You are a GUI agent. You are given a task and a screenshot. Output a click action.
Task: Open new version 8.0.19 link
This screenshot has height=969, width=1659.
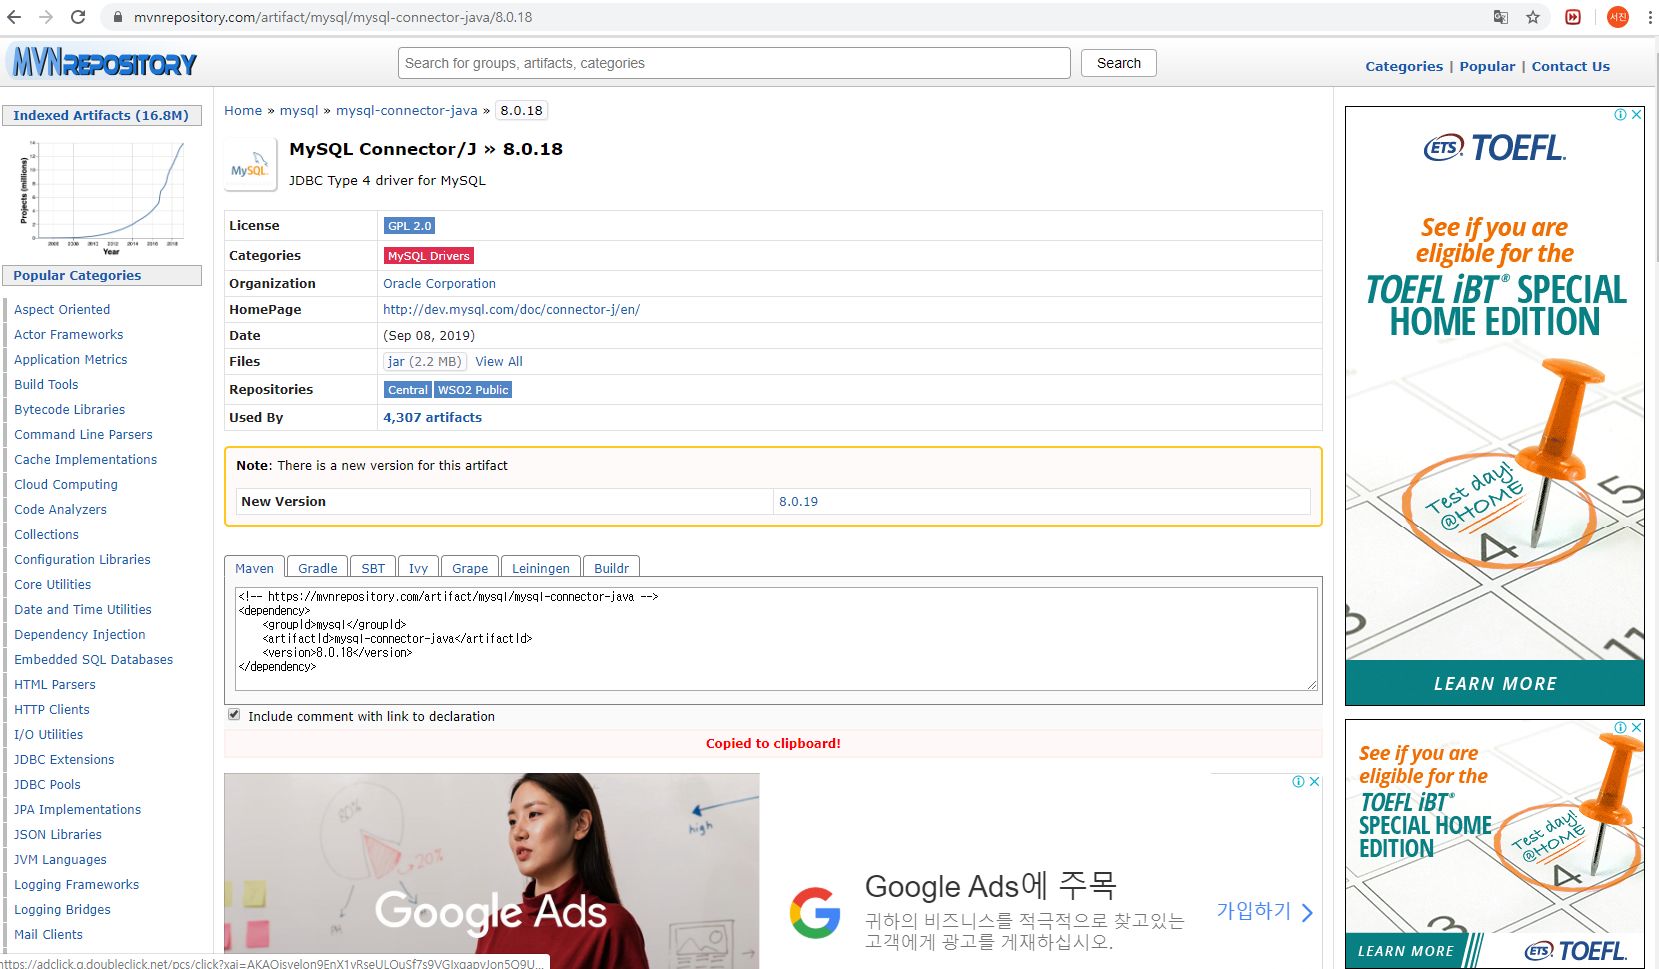[x=798, y=502]
